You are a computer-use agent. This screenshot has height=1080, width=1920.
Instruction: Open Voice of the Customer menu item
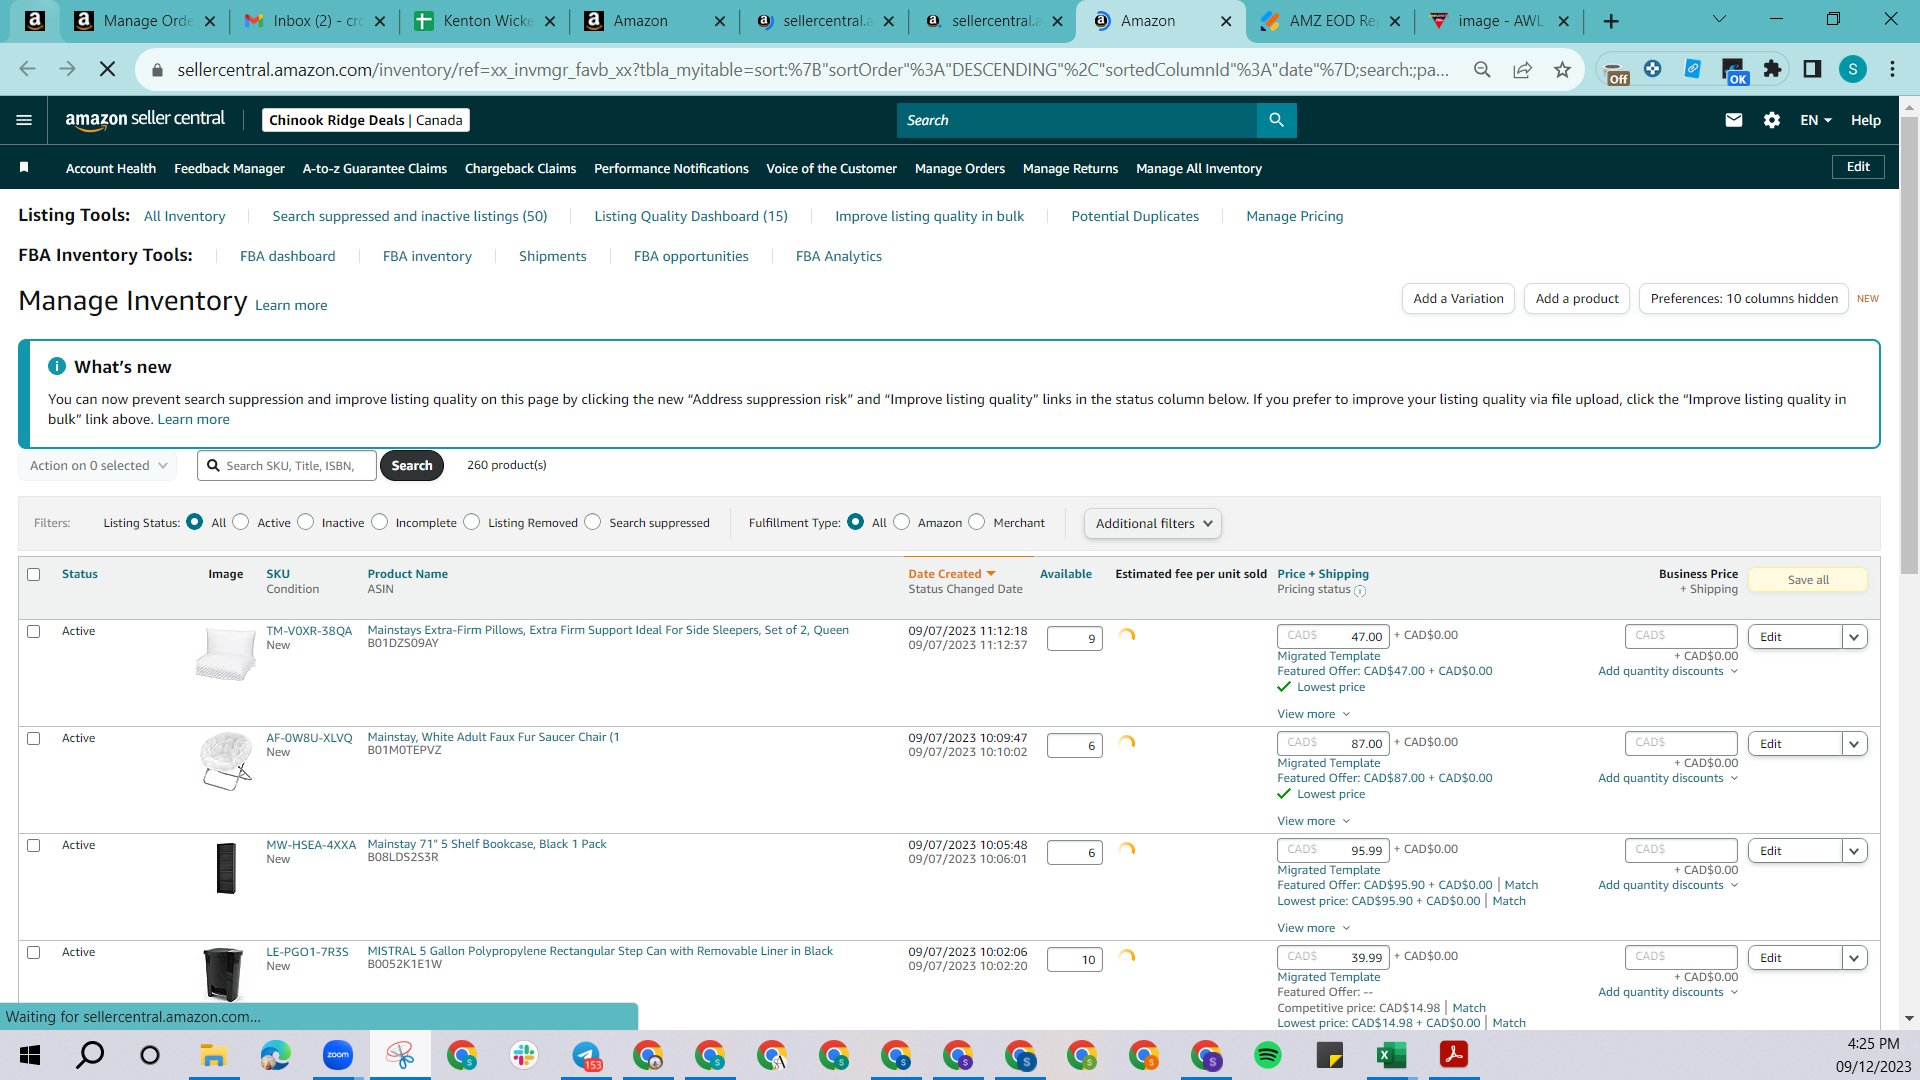tap(831, 169)
